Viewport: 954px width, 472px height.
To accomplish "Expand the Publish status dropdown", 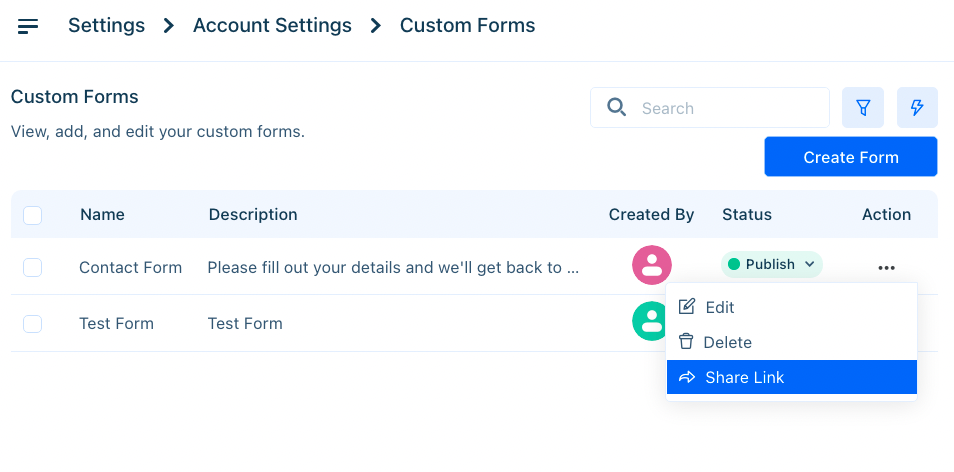I will coord(771,265).
